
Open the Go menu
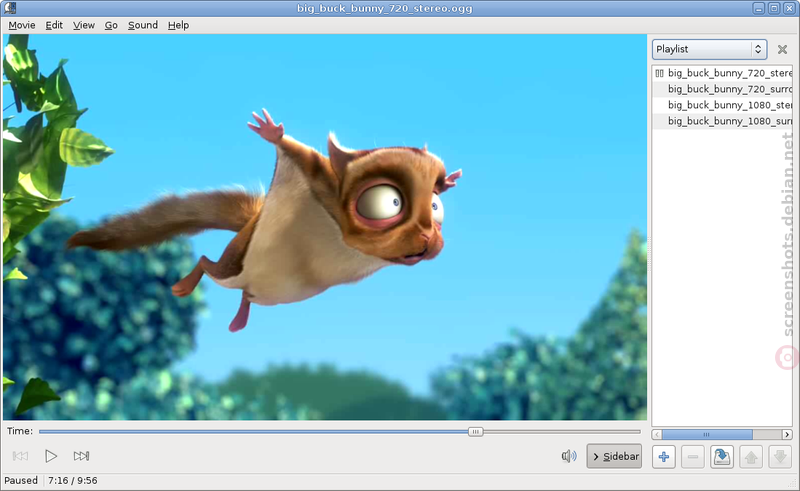(x=111, y=25)
